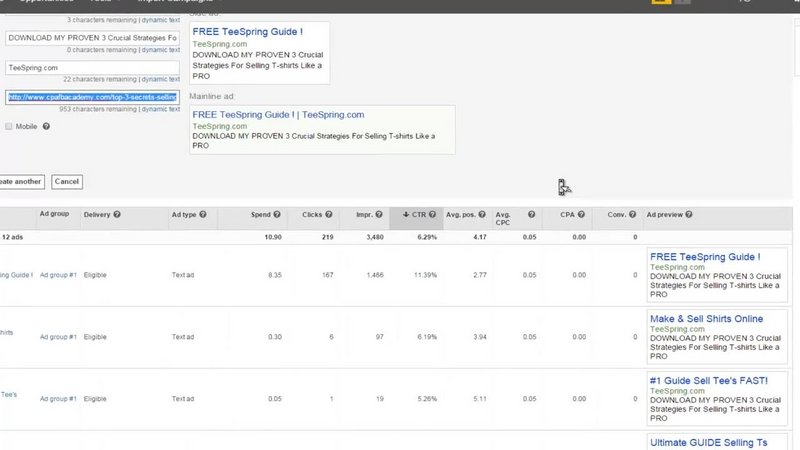The width and height of the screenshot is (800, 450).
Task: Open mainline ad FREE TeeSpring Guide headline
Action: coord(278,115)
